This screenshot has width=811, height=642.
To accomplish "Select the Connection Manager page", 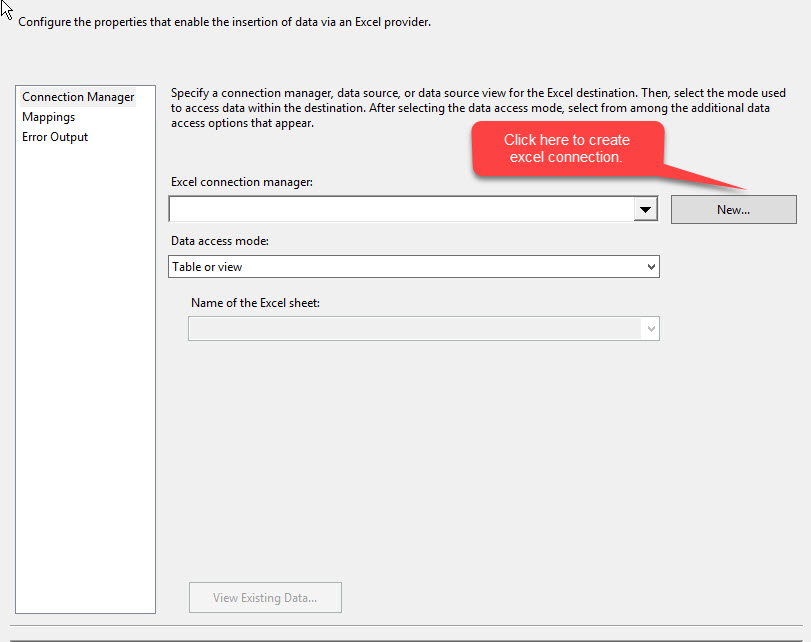I will coord(78,97).
